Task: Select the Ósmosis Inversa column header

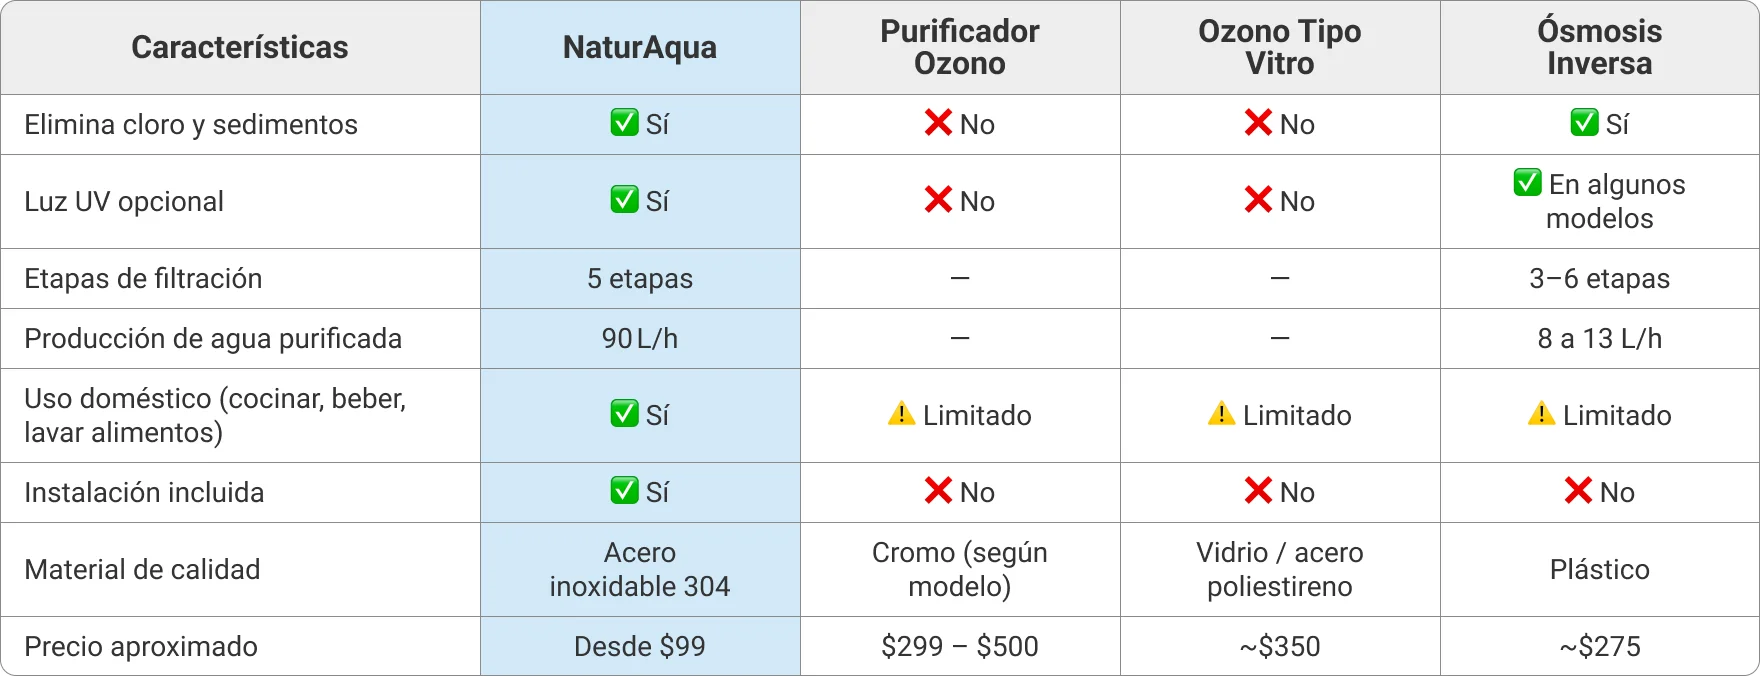Action: coord(1599,47)
